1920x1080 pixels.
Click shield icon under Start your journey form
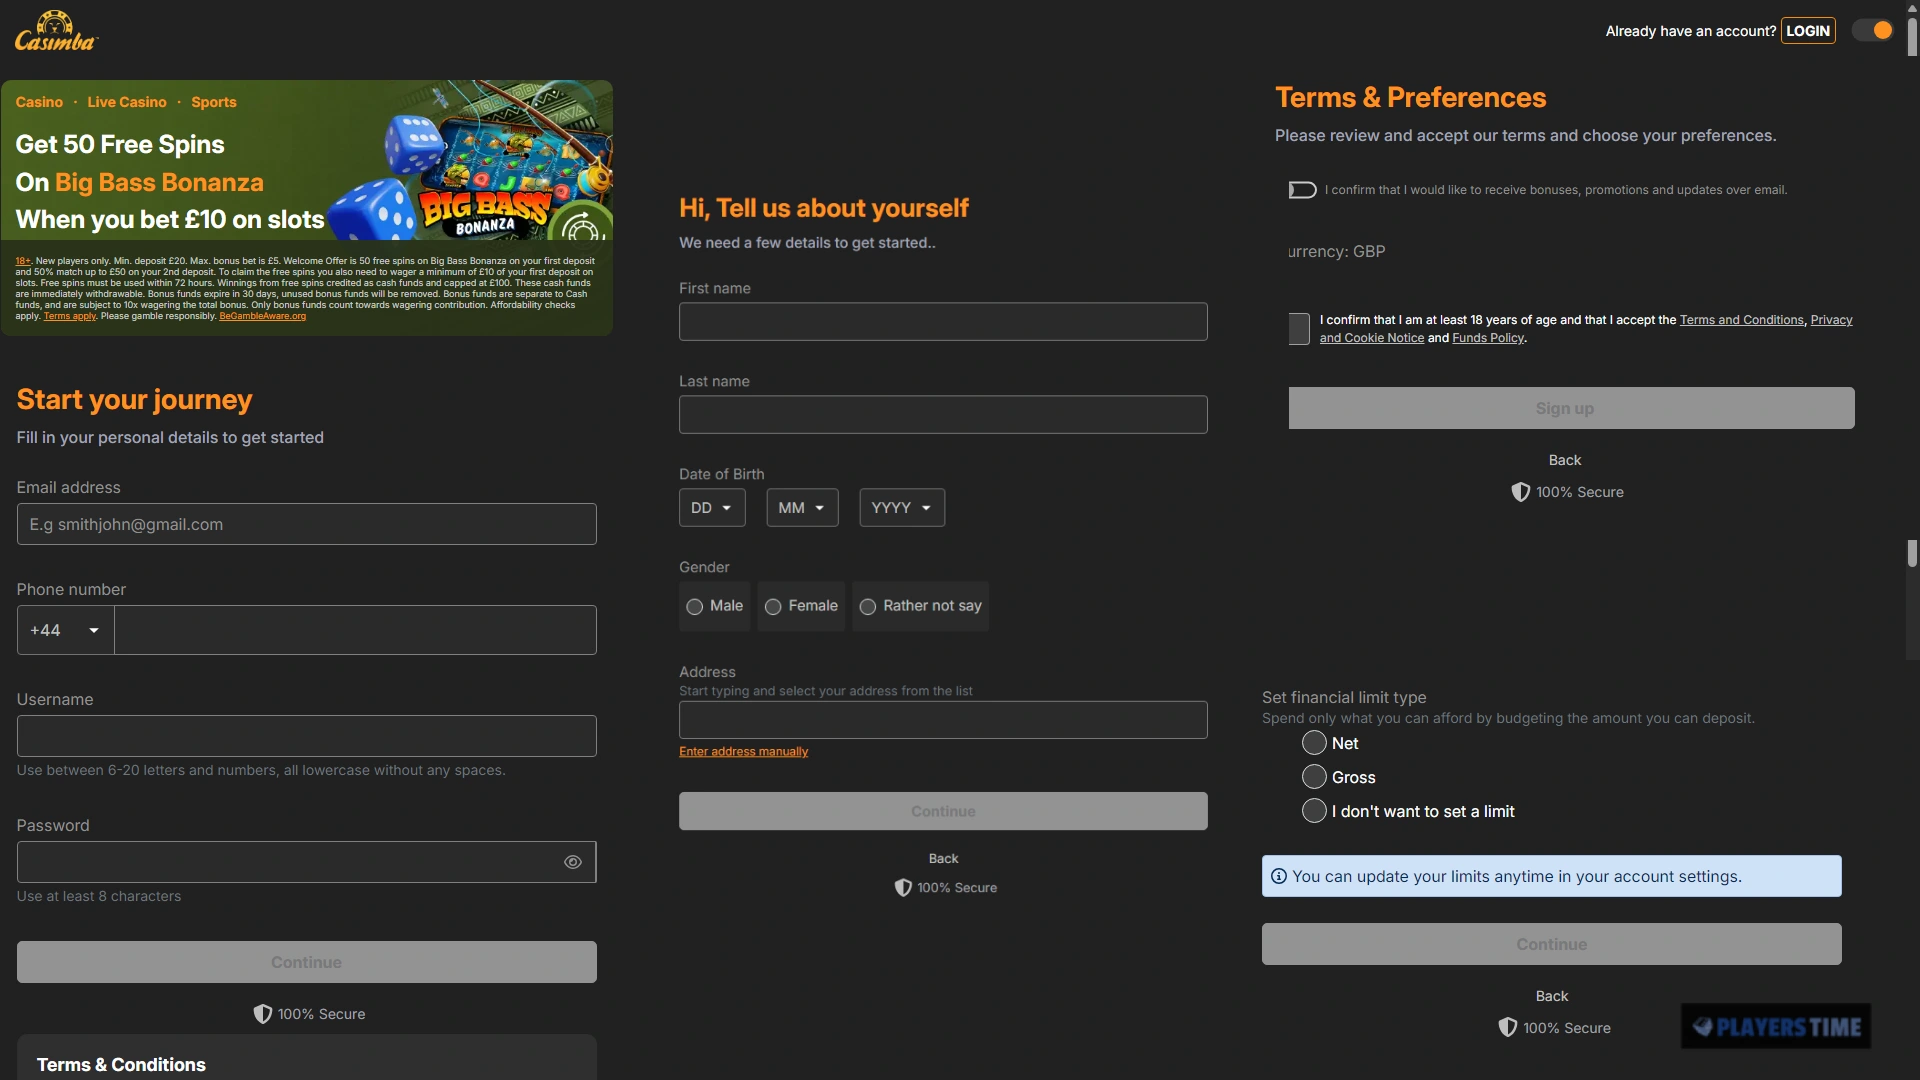click(x=263, y=1014)
